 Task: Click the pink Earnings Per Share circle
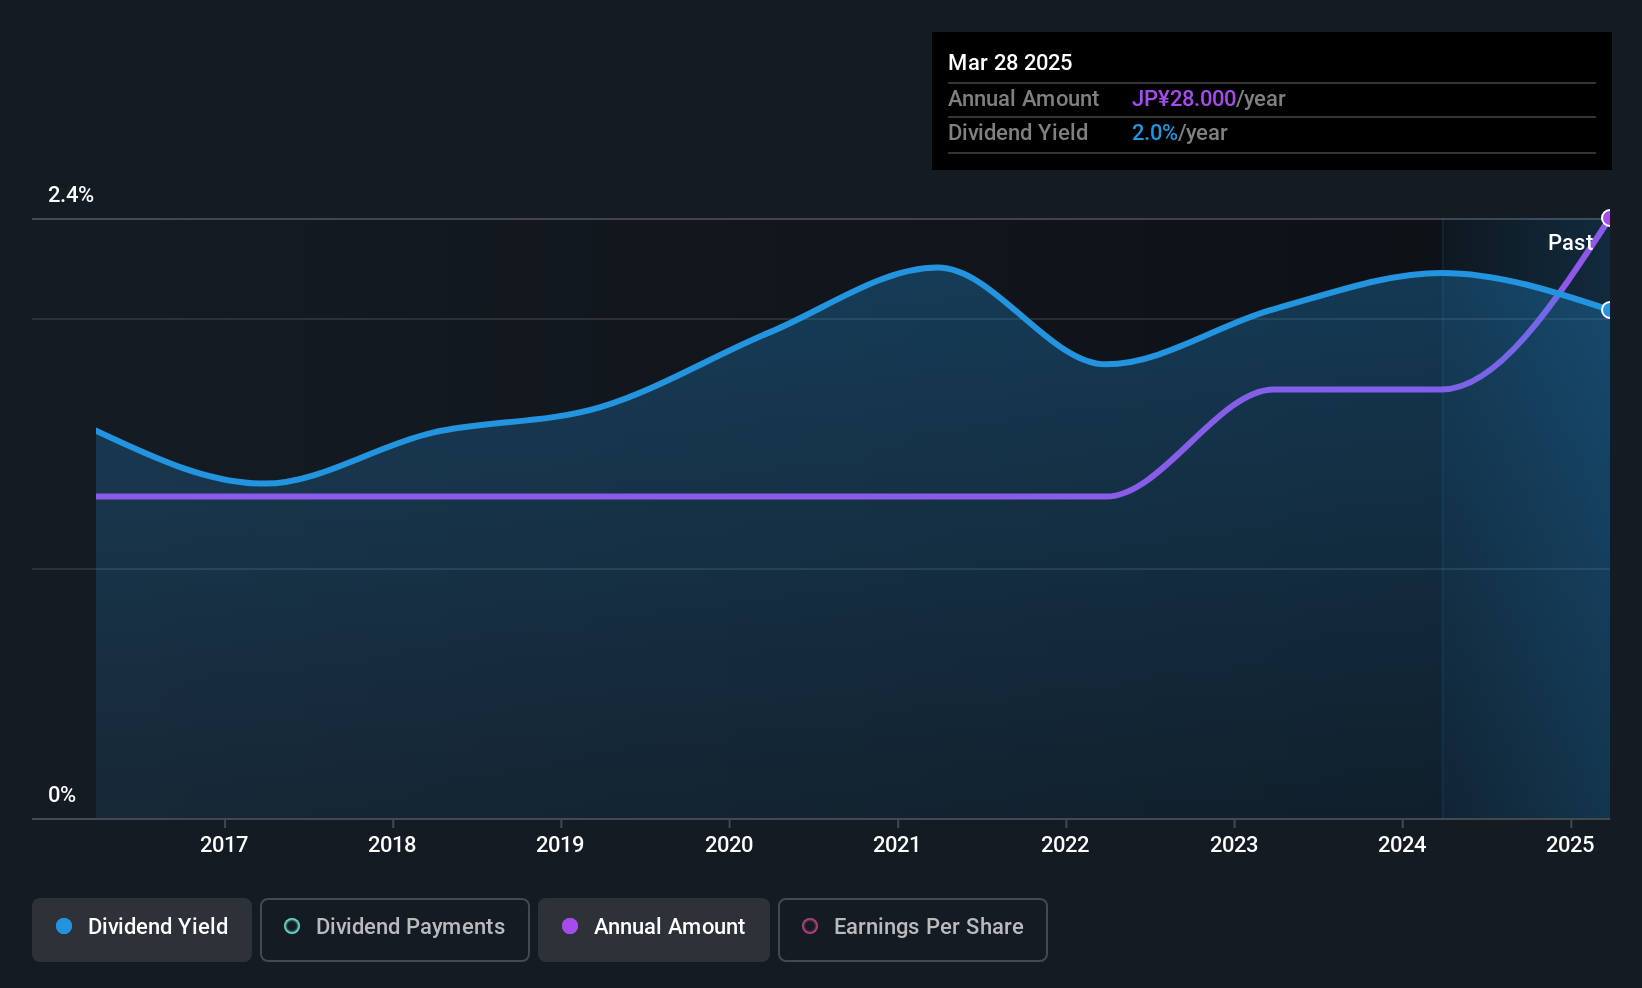click(x=810, y=926)
